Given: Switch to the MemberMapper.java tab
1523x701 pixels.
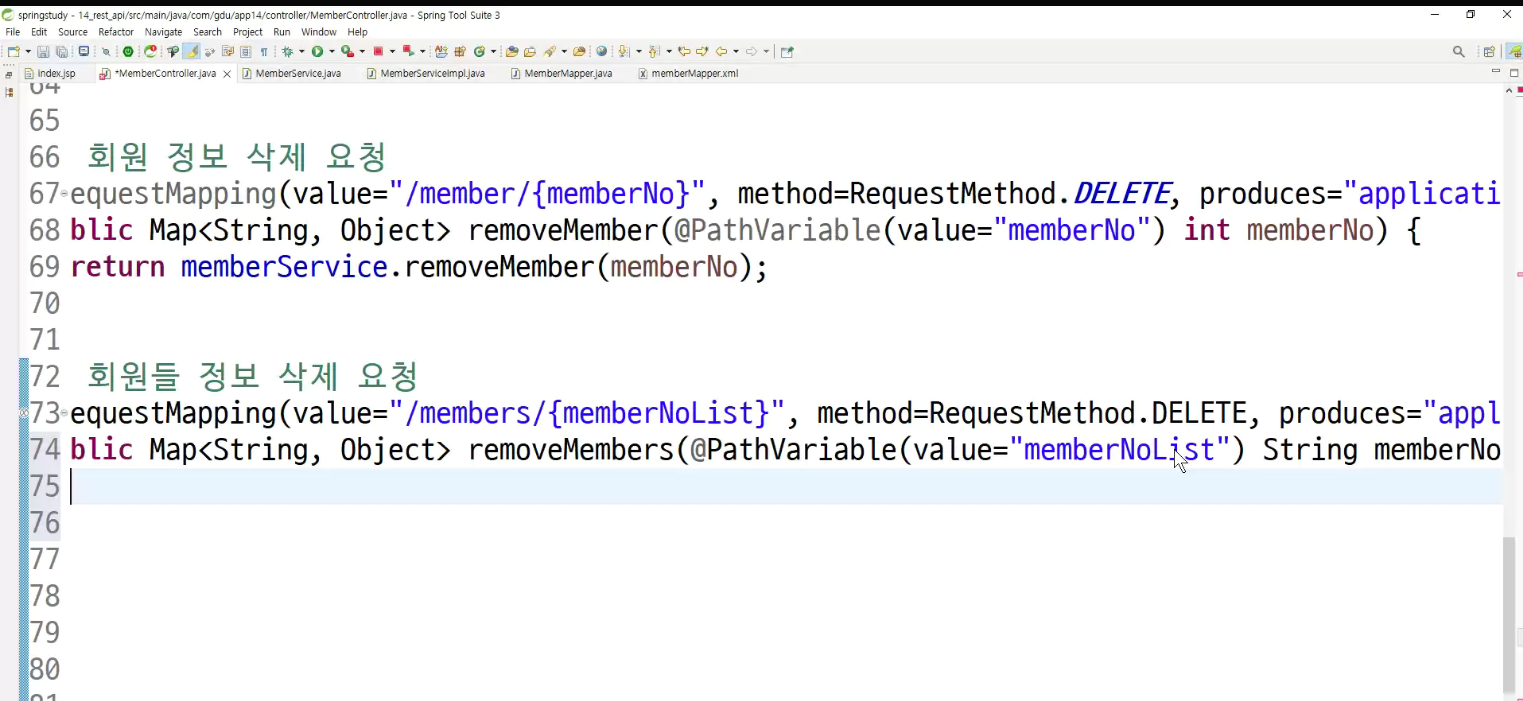Looking at the screenshot, I should [x=568, y=73].
